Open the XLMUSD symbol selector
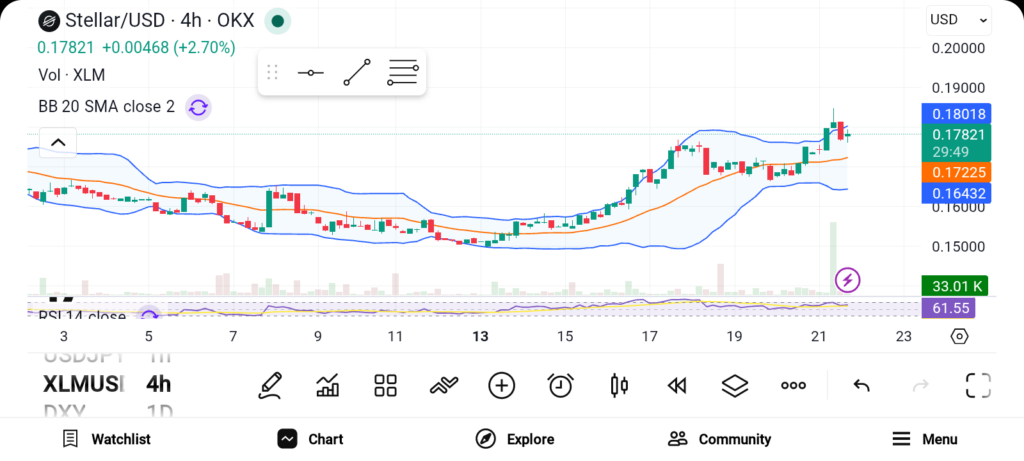 pos(83,384)
